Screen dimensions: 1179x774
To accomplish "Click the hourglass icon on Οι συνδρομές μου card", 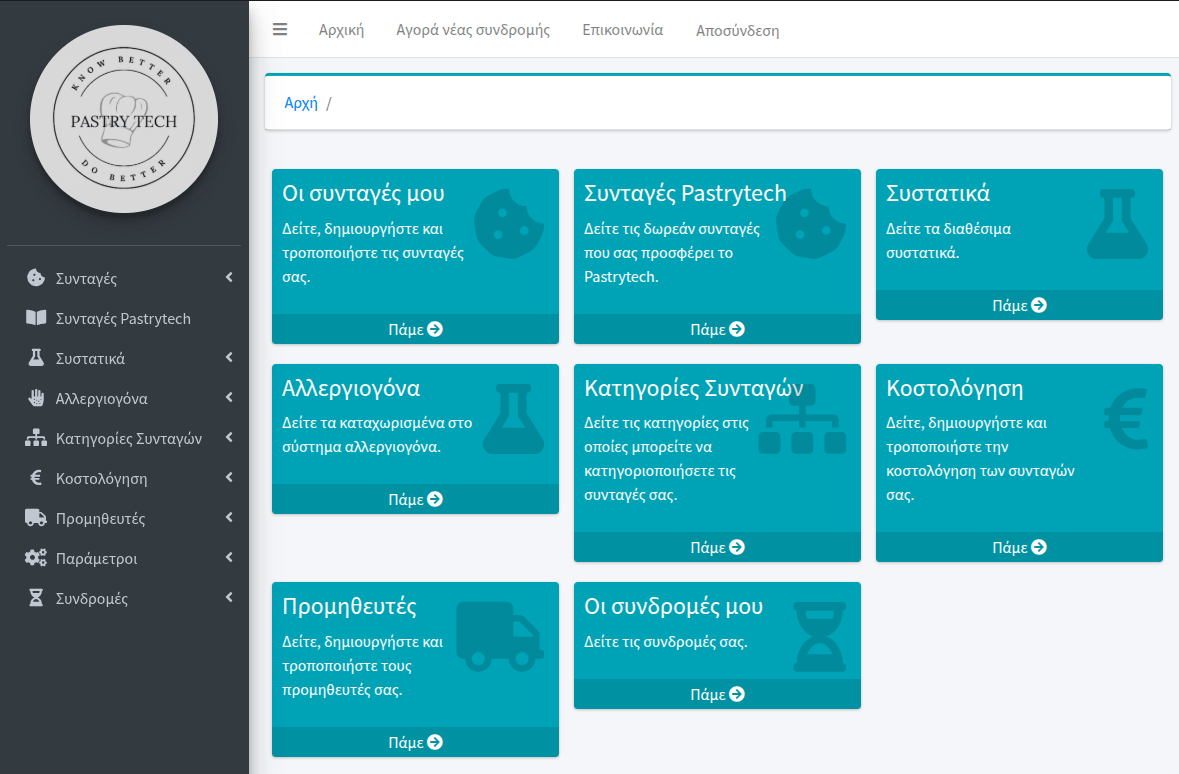I will tap(820, 636).
